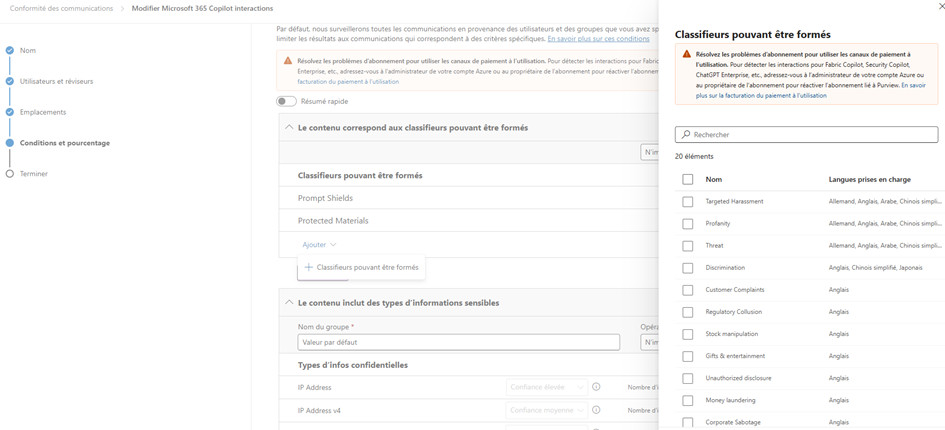
Task: Go to Conditions et pourcentage step
Action: coord(65,143)
